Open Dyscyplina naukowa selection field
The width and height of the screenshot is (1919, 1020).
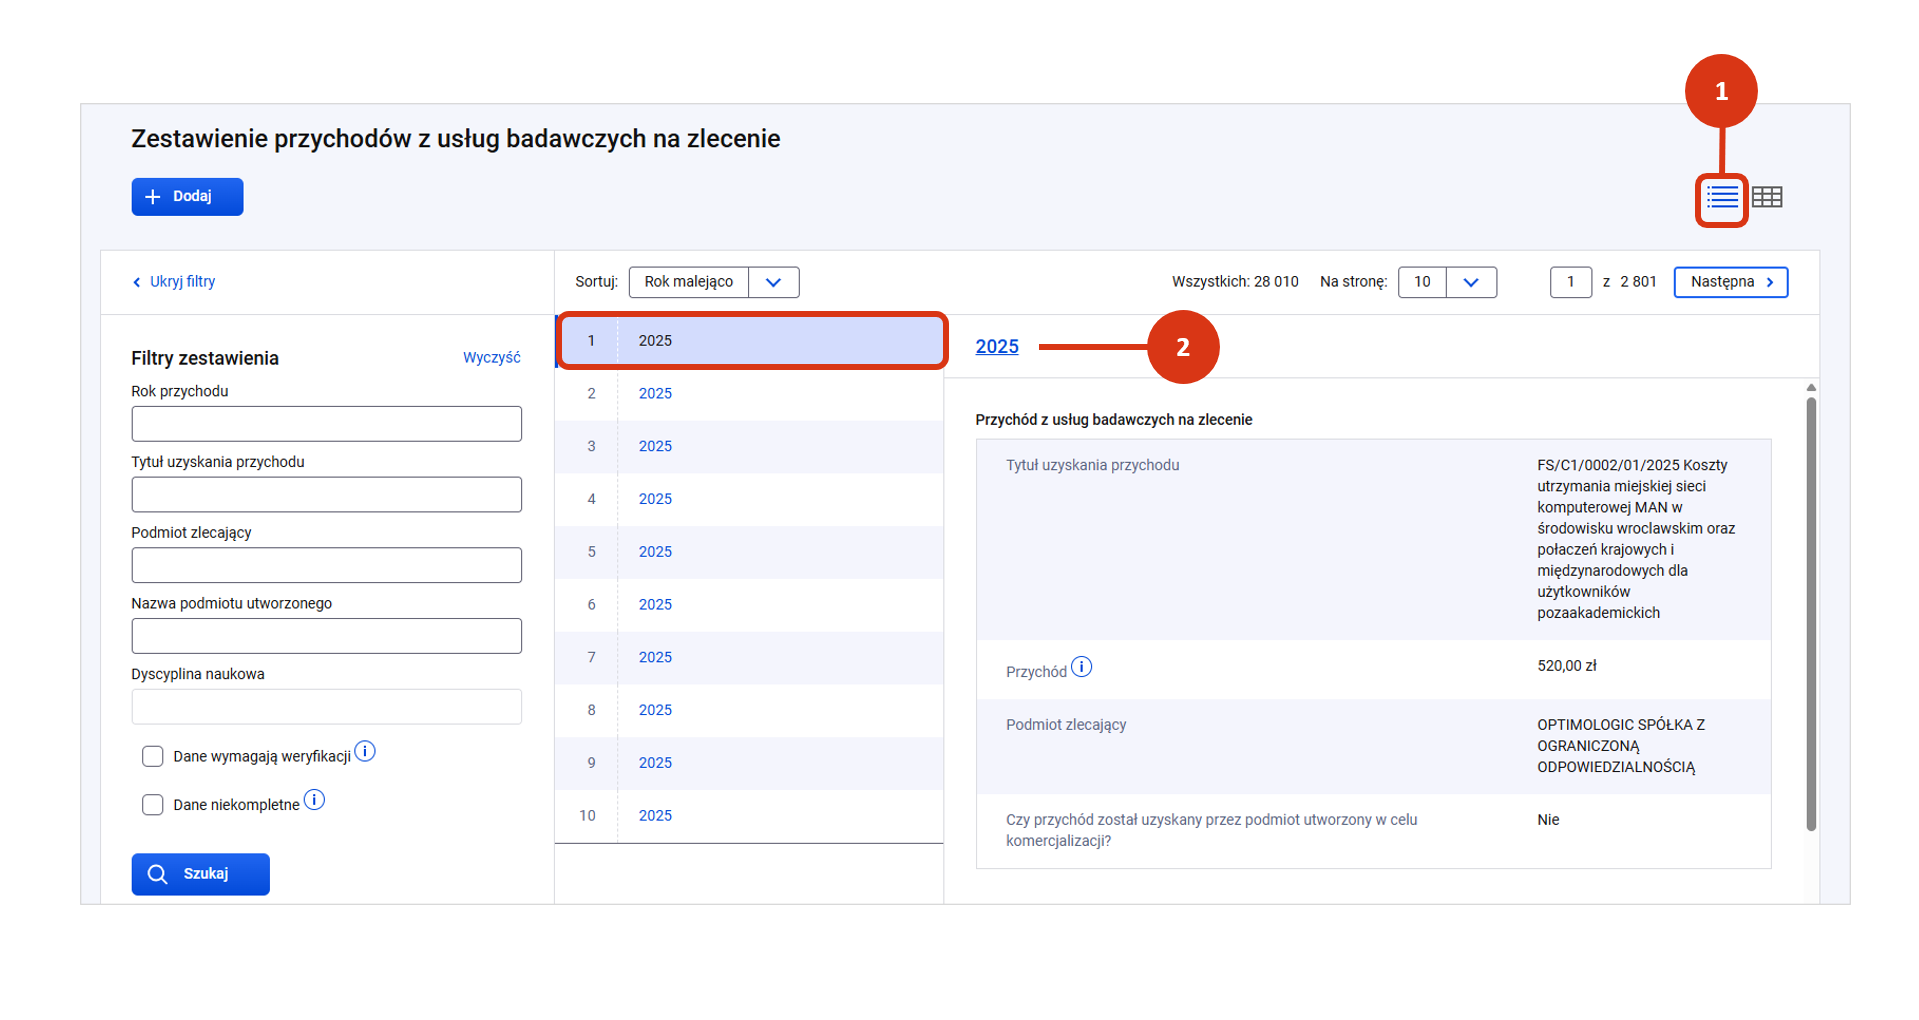326,706
